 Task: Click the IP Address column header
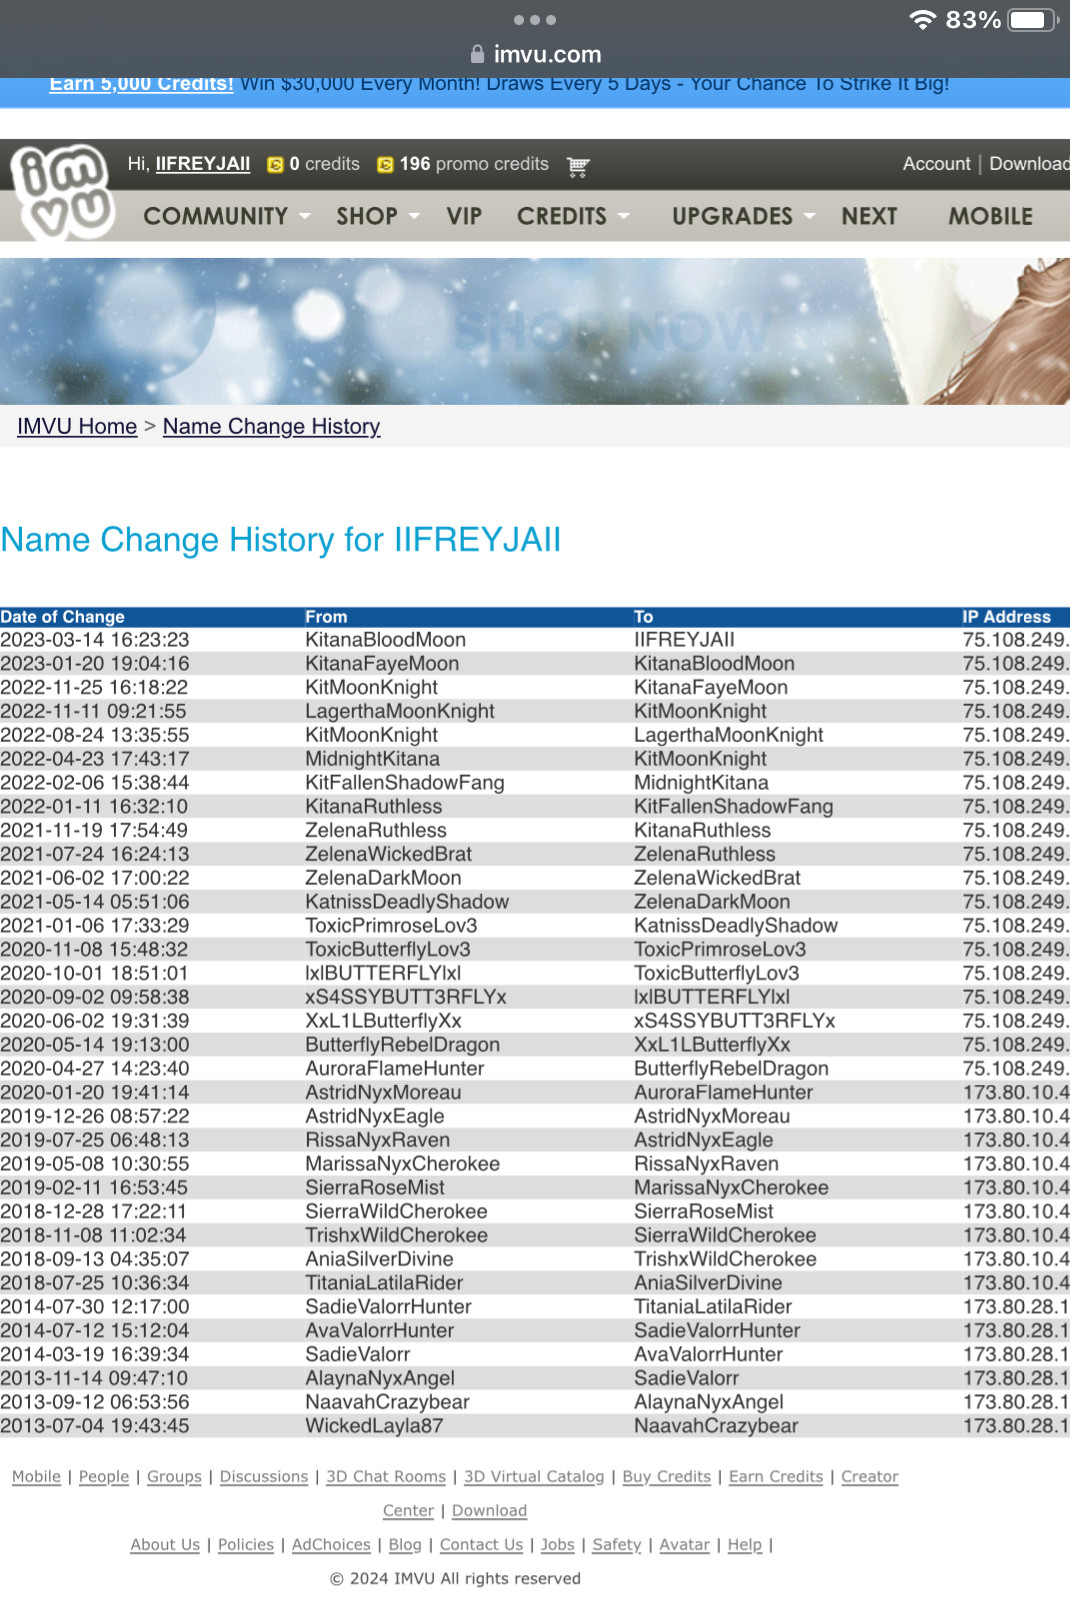point(1006,617)
